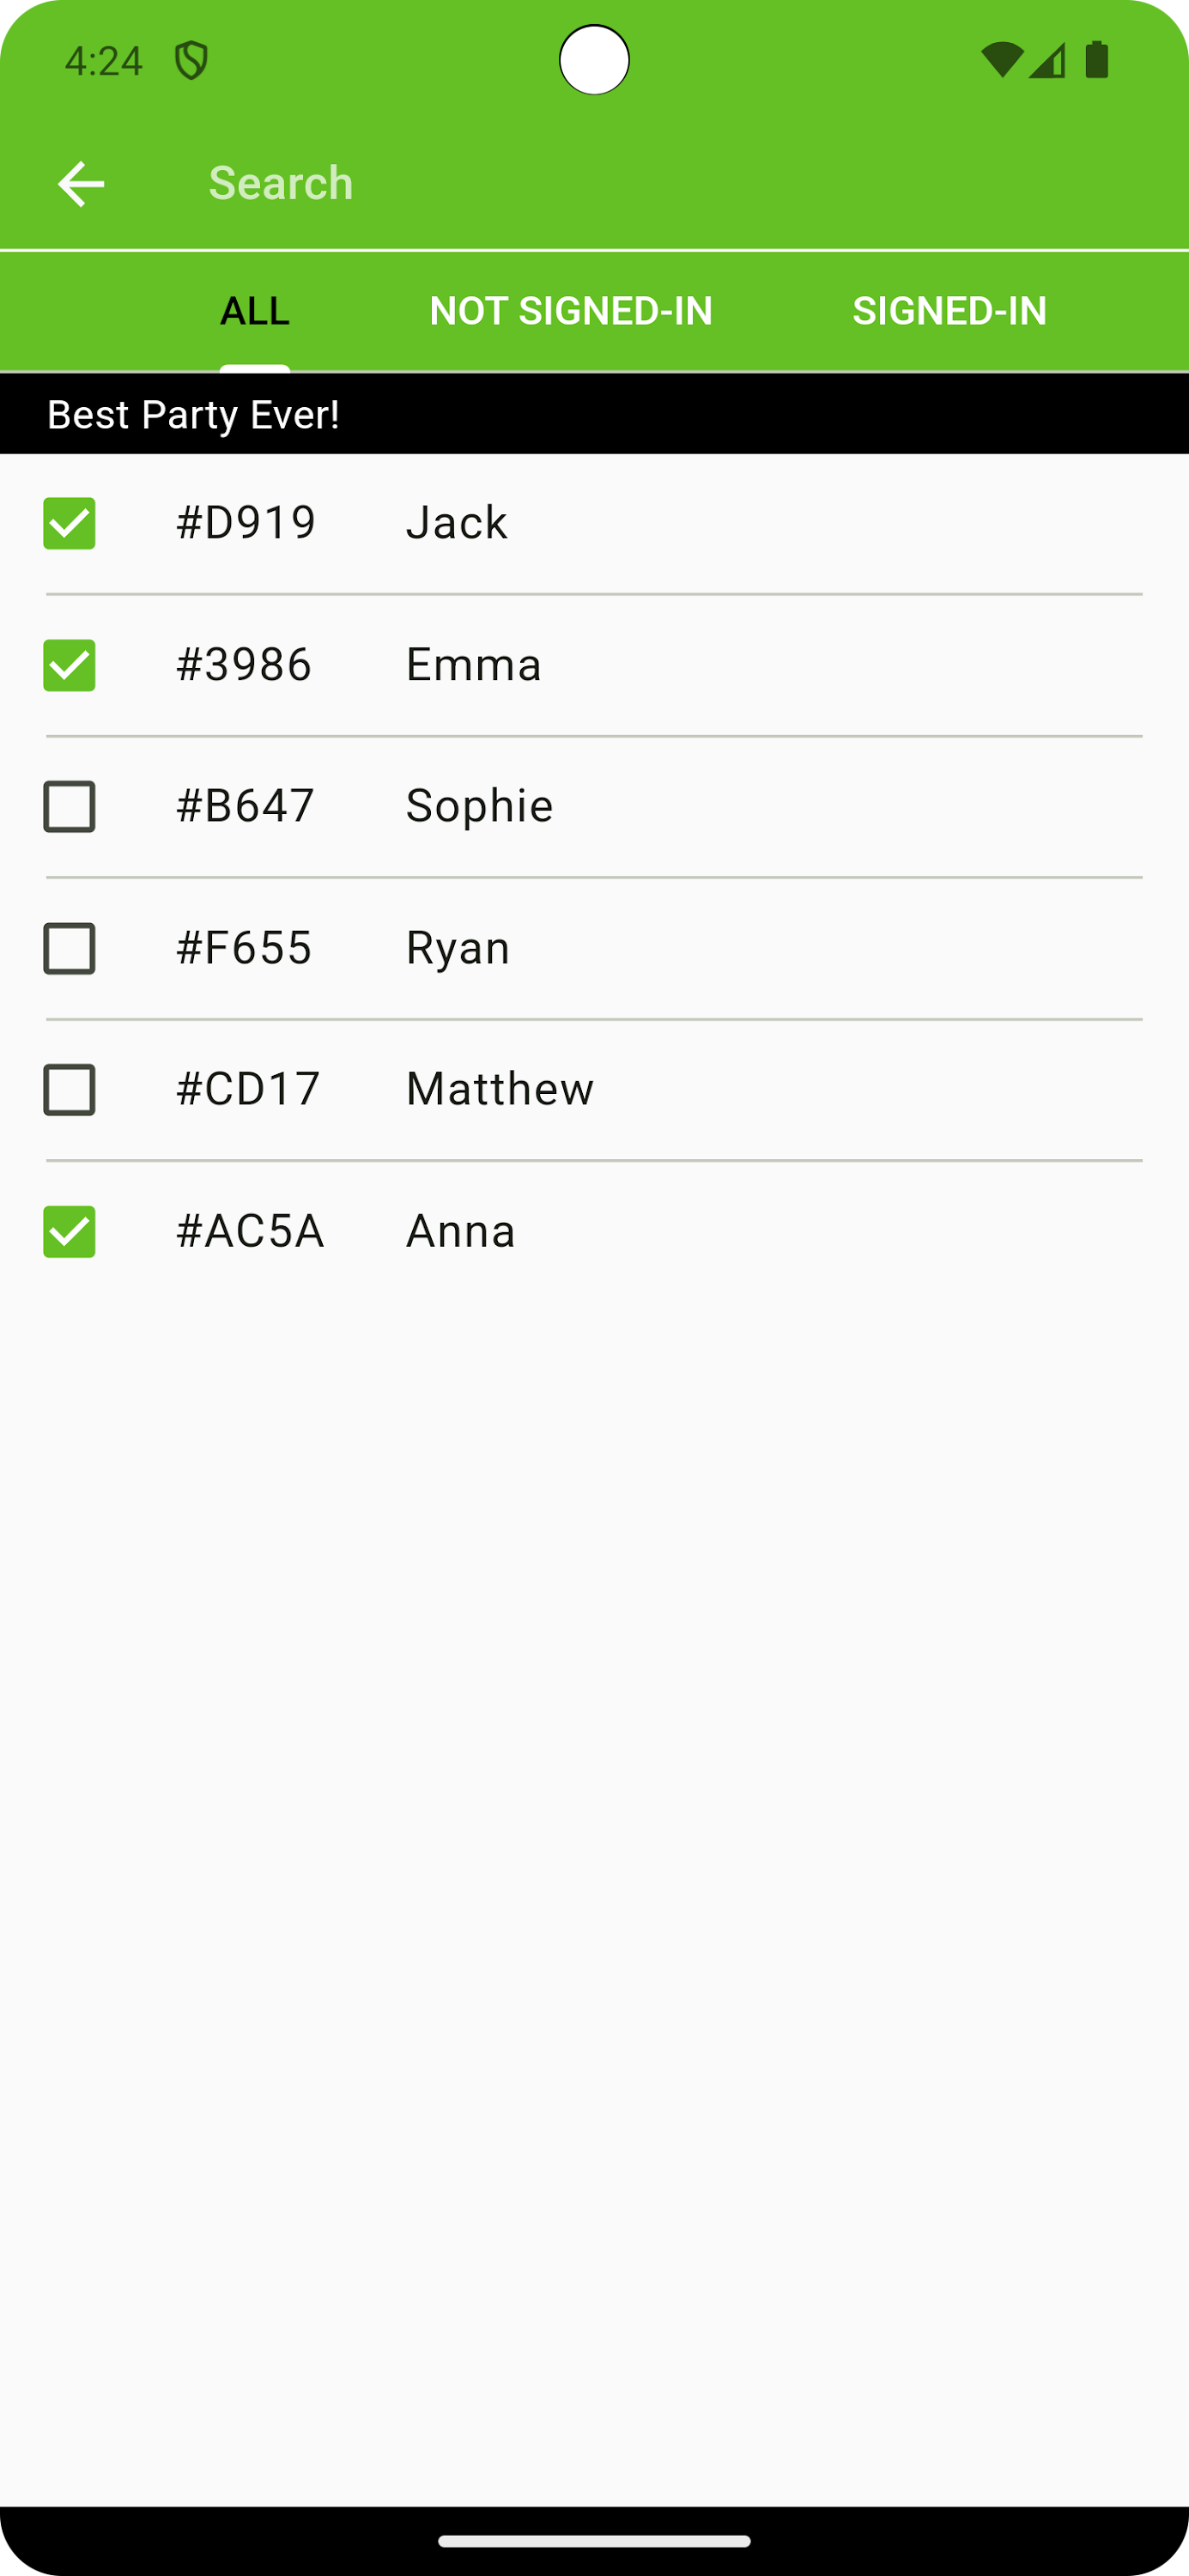
Task: Switch to the ALL tab
Action: click(x=255, y=311)
